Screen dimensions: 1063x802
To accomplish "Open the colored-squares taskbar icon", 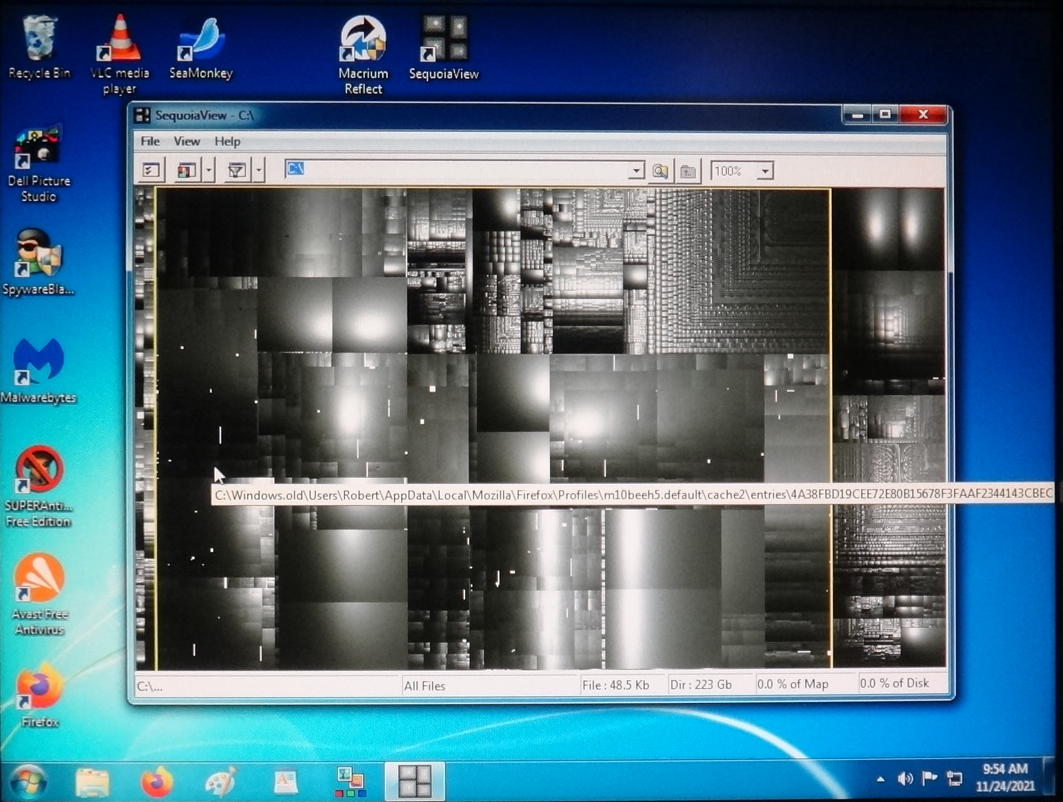I will 350,782.
